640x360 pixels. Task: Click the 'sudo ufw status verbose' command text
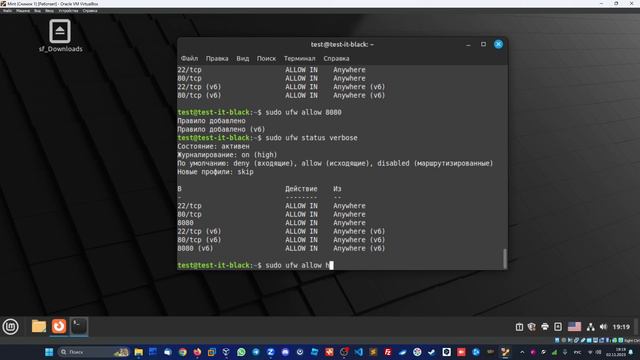click(x=311, y=138)
